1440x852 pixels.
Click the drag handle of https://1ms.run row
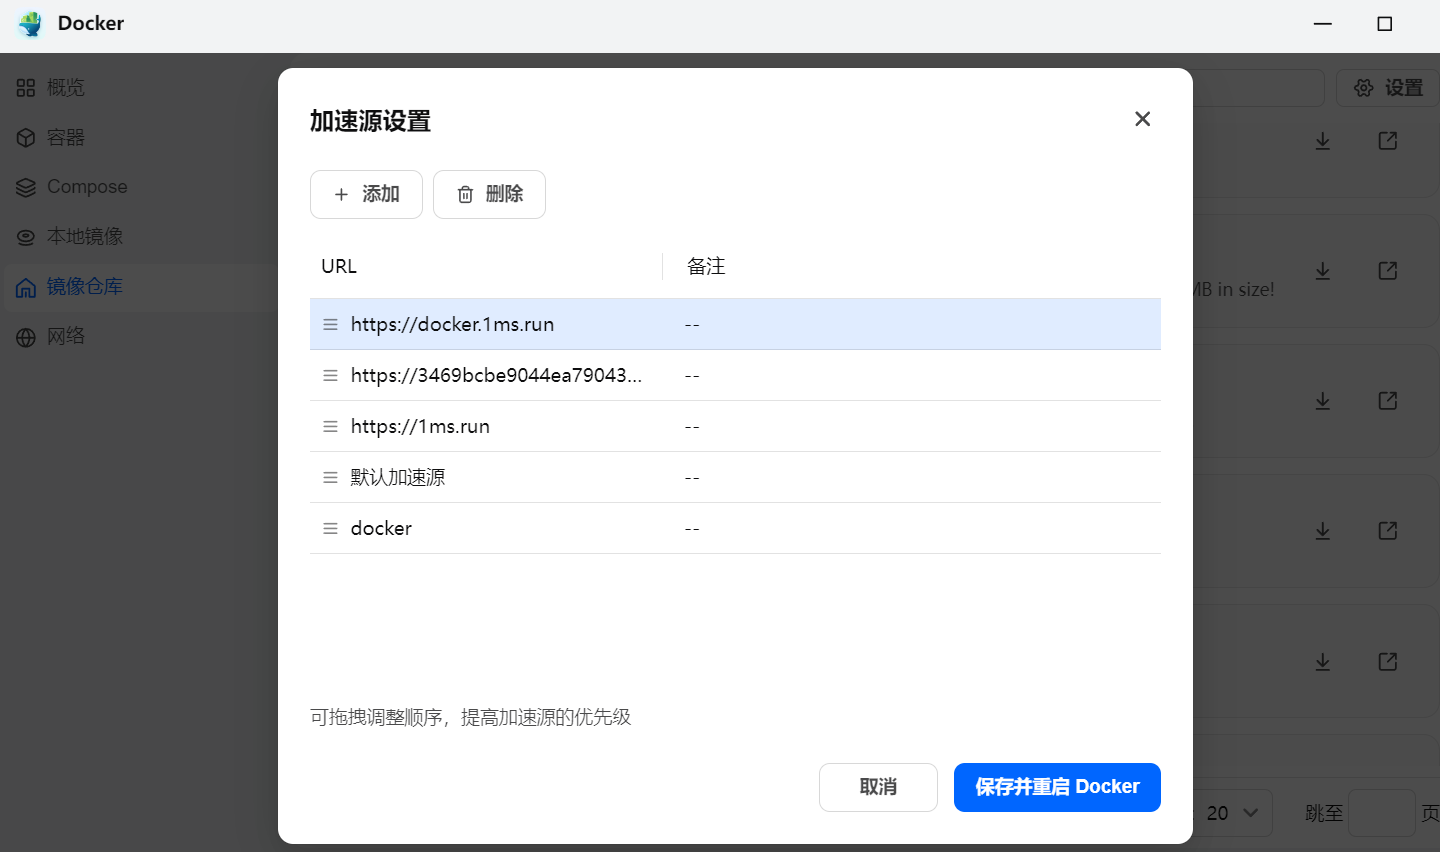pyautogui.click(x=330, y=426)
